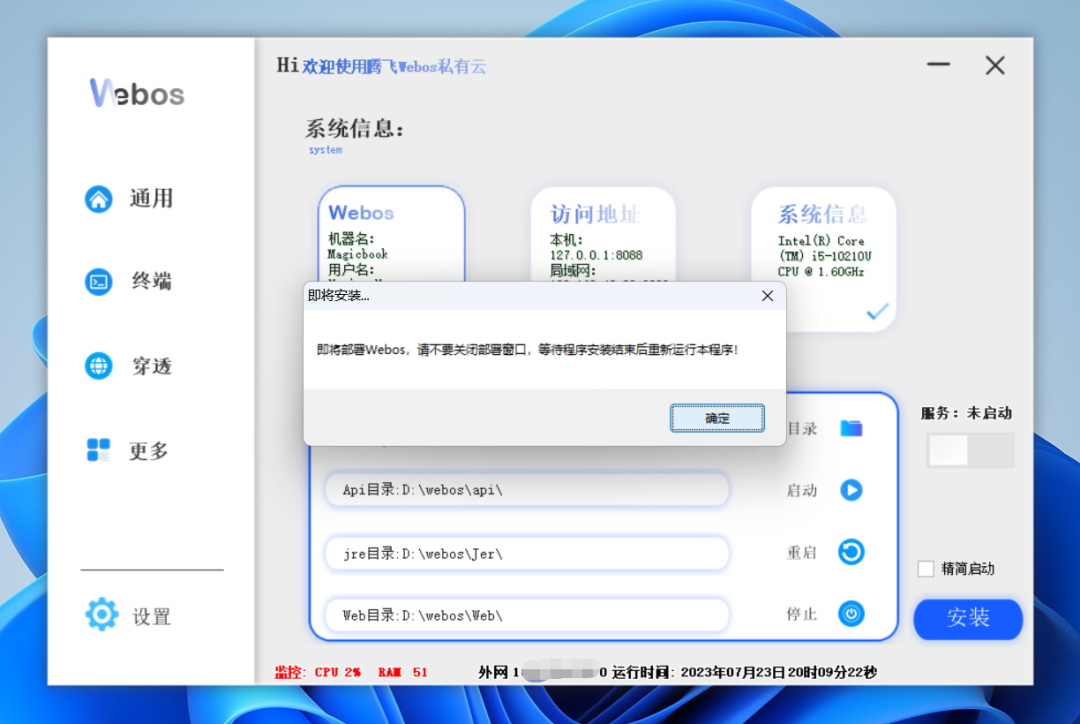Select the 设置 menu label

[152, 617]
